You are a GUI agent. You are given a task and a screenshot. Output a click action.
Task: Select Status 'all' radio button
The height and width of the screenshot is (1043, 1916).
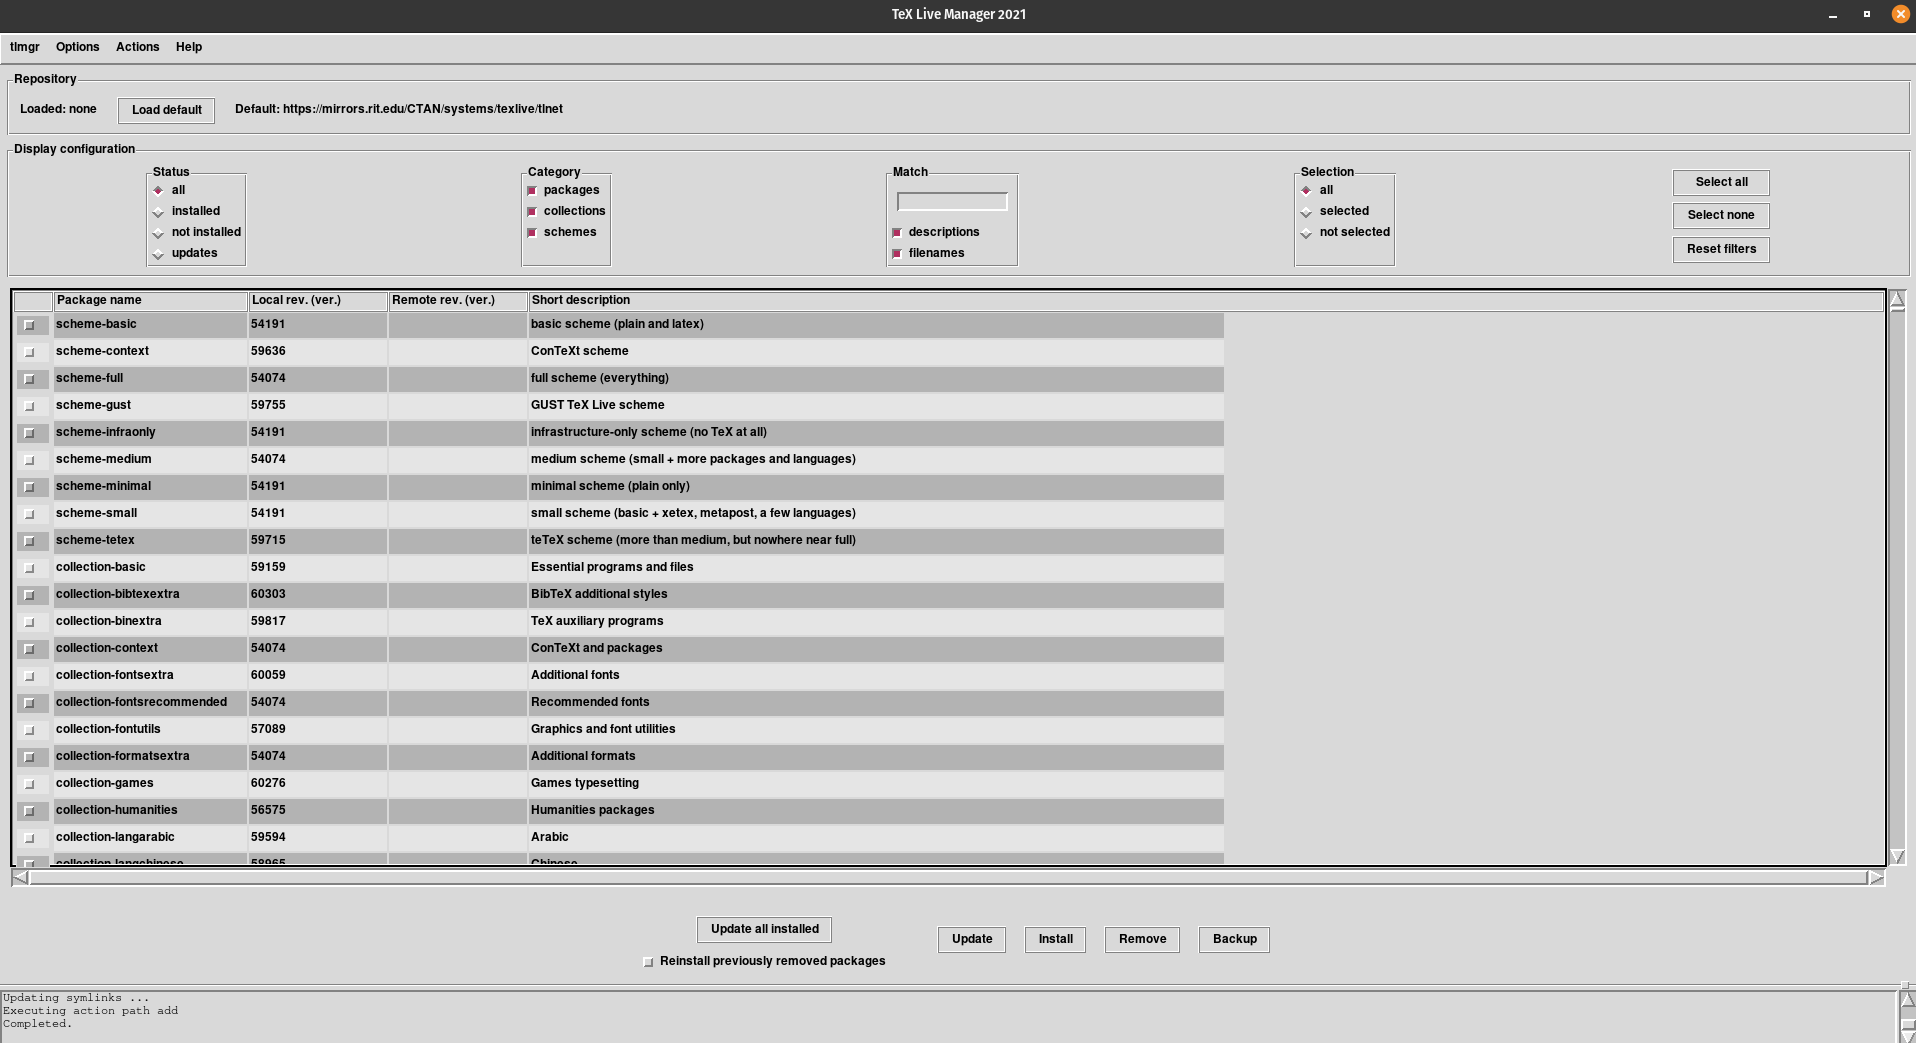158,190
